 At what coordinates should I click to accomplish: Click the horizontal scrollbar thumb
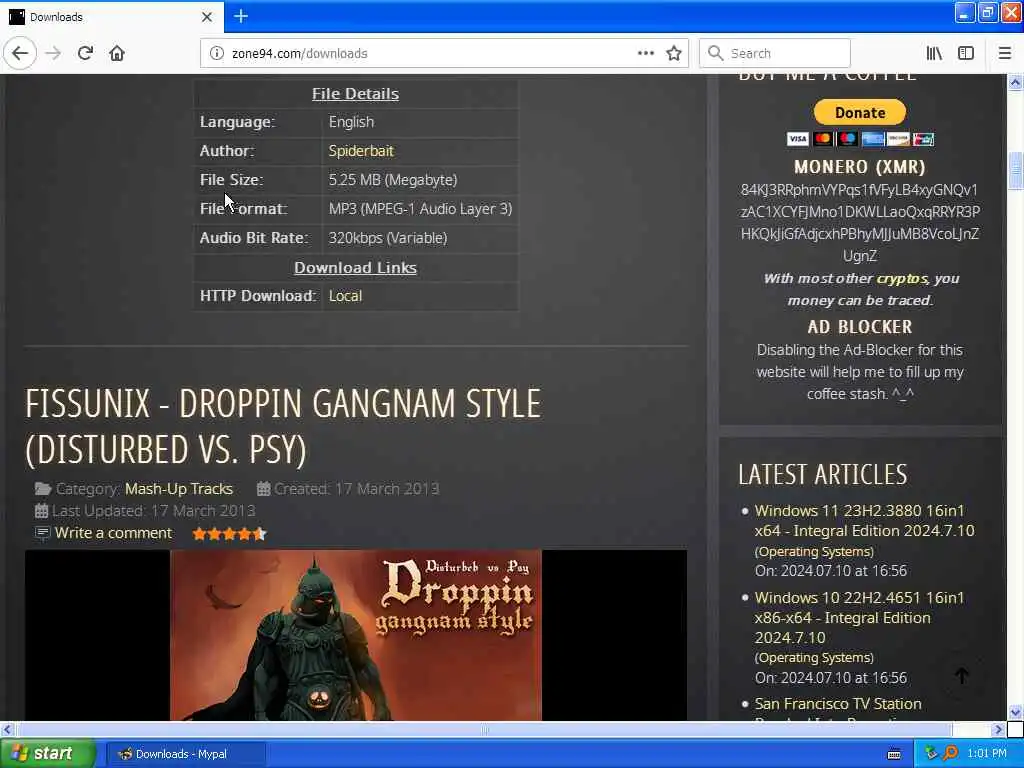click(x=484, y=729)
